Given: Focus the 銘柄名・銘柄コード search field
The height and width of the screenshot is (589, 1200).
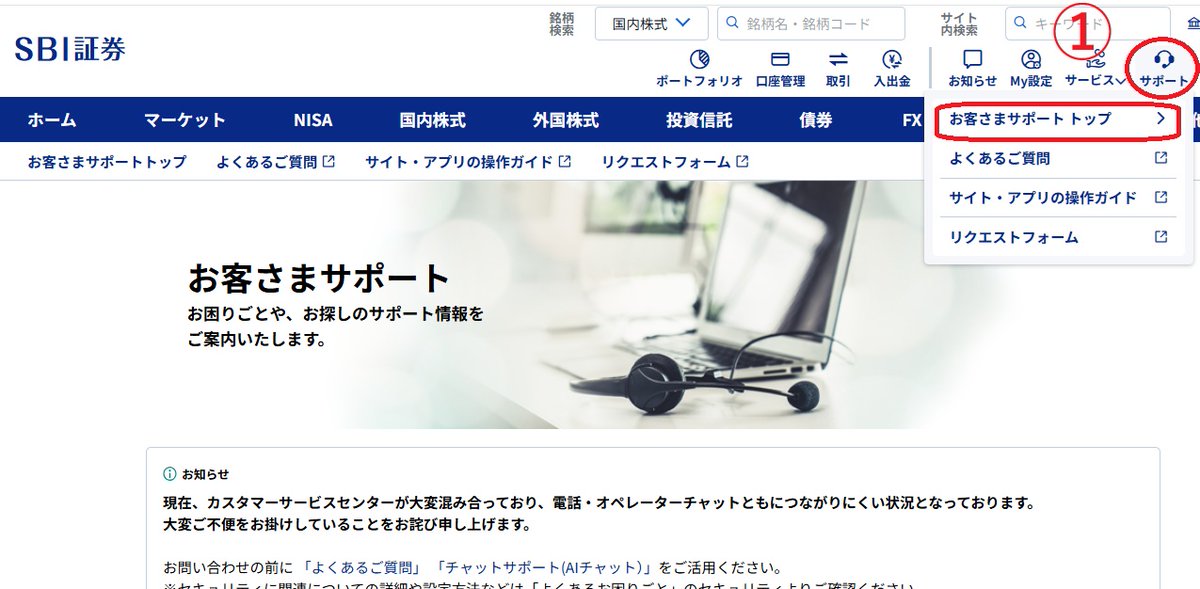Looking at the screenshot, I should (x=811, y=23).
